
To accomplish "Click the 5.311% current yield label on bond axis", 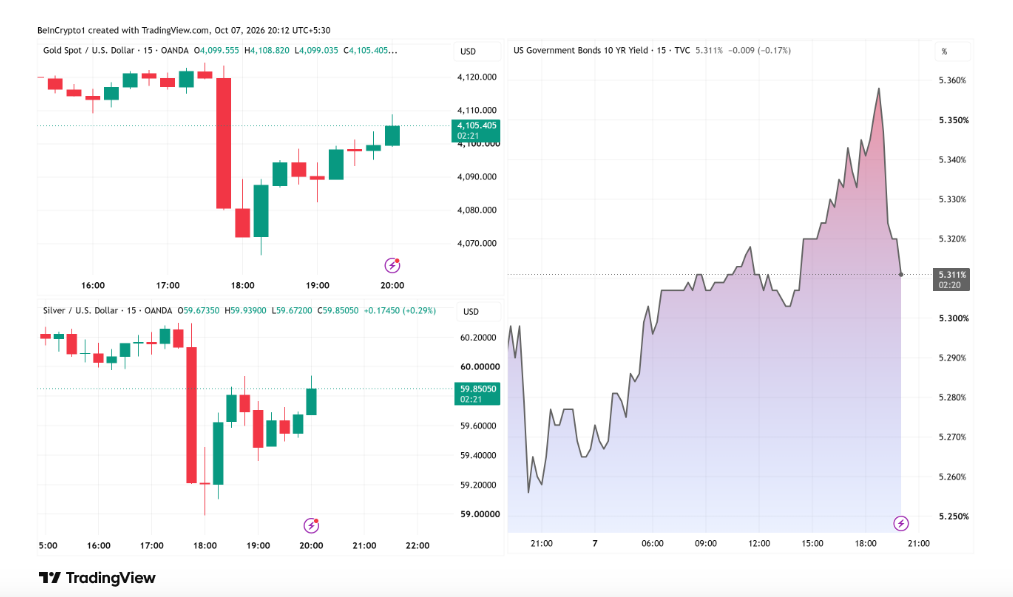I will pos(951,279).
